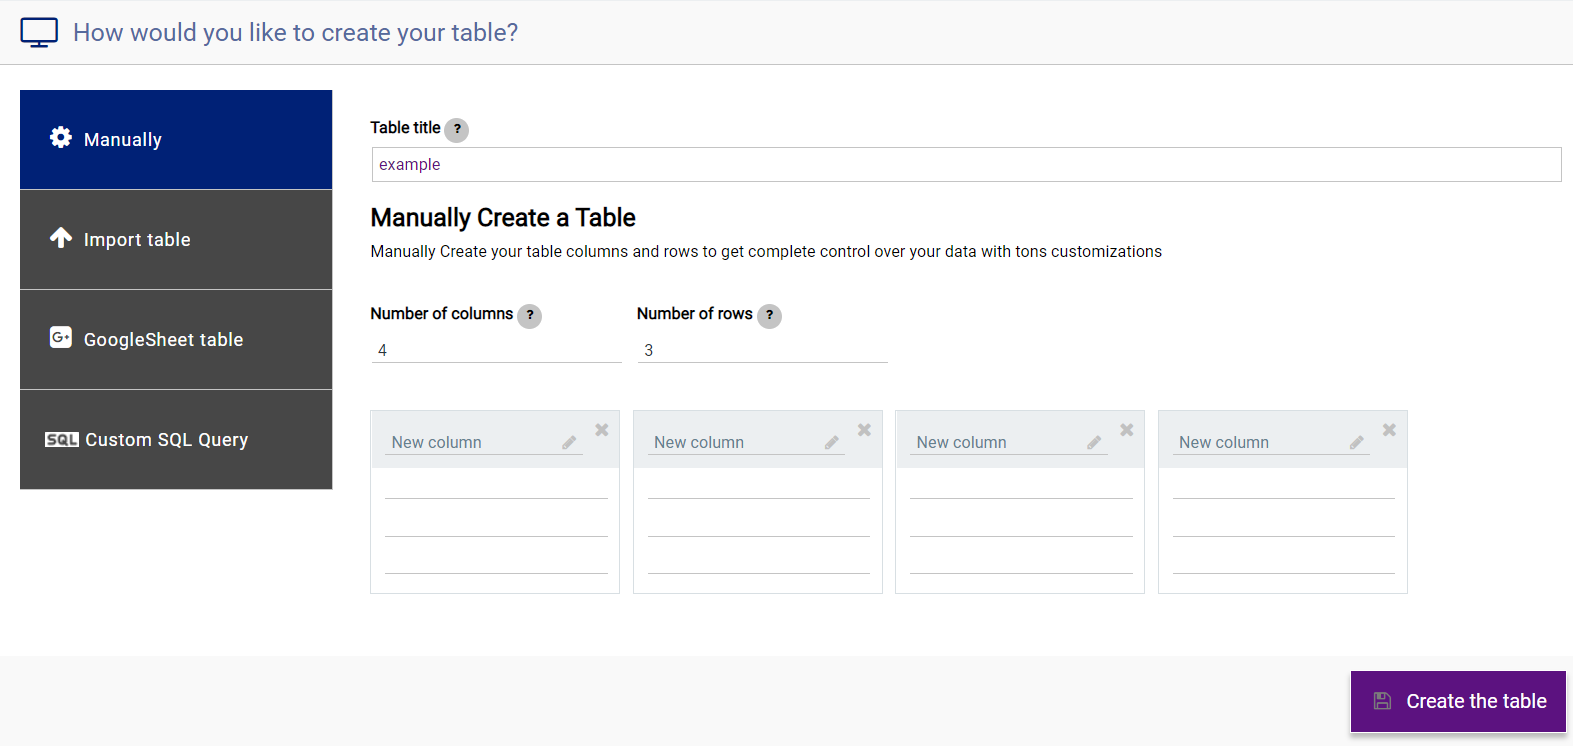The width and height of the screenshot is (1573, 747).
Task: Click the upload arrow icon beside Import table
Action: 61,238
